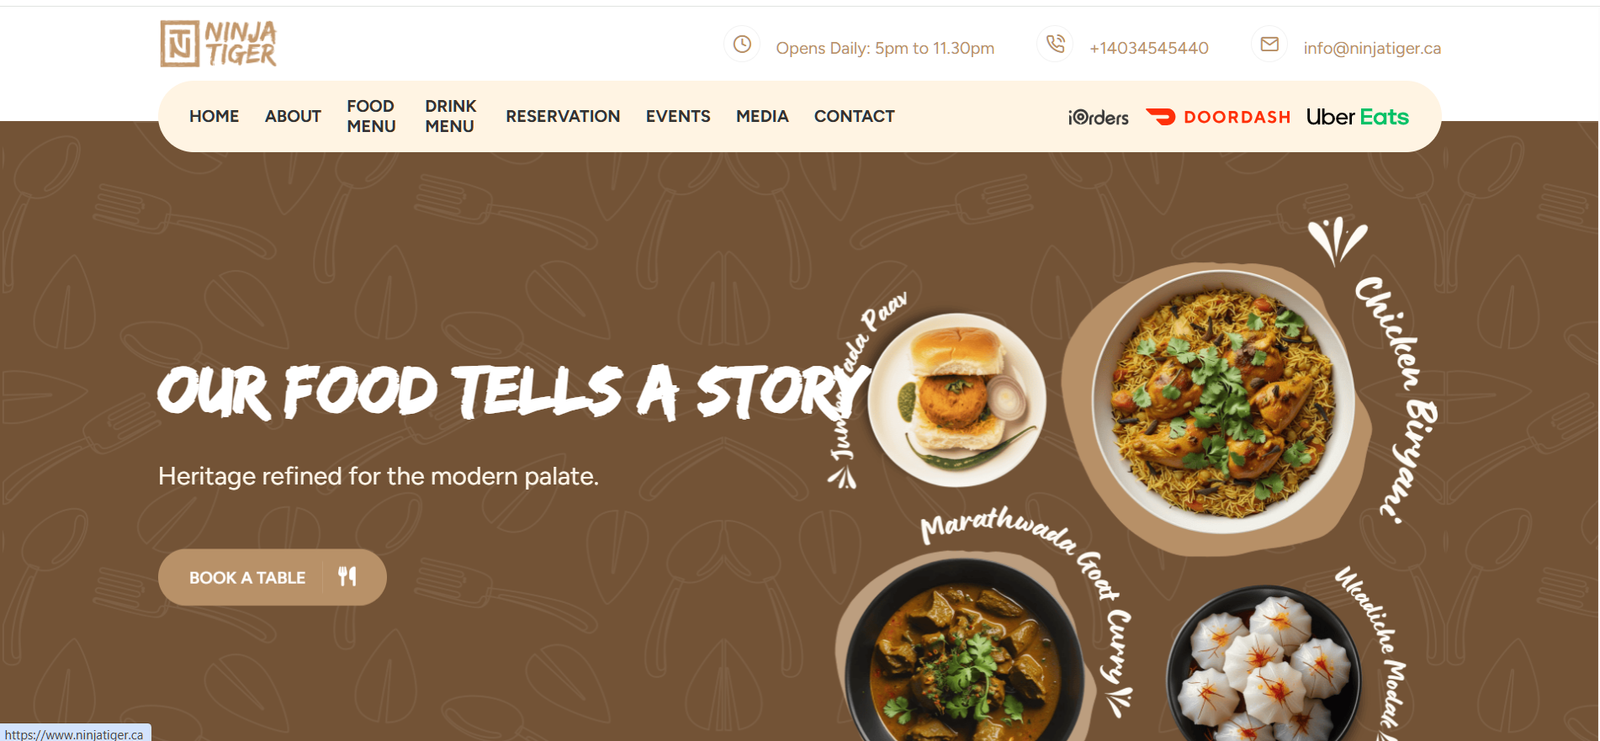Image resolution: width=1600 pixels, height=741 pixels.
Task: Open the Uber Eats logo link
Action: point(1357,117)
